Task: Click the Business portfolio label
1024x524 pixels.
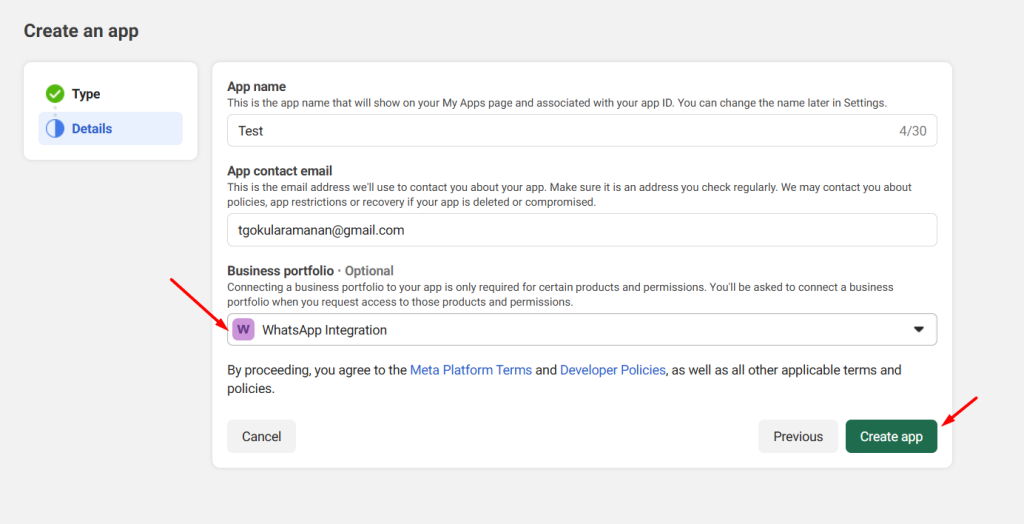Action: 279,271
